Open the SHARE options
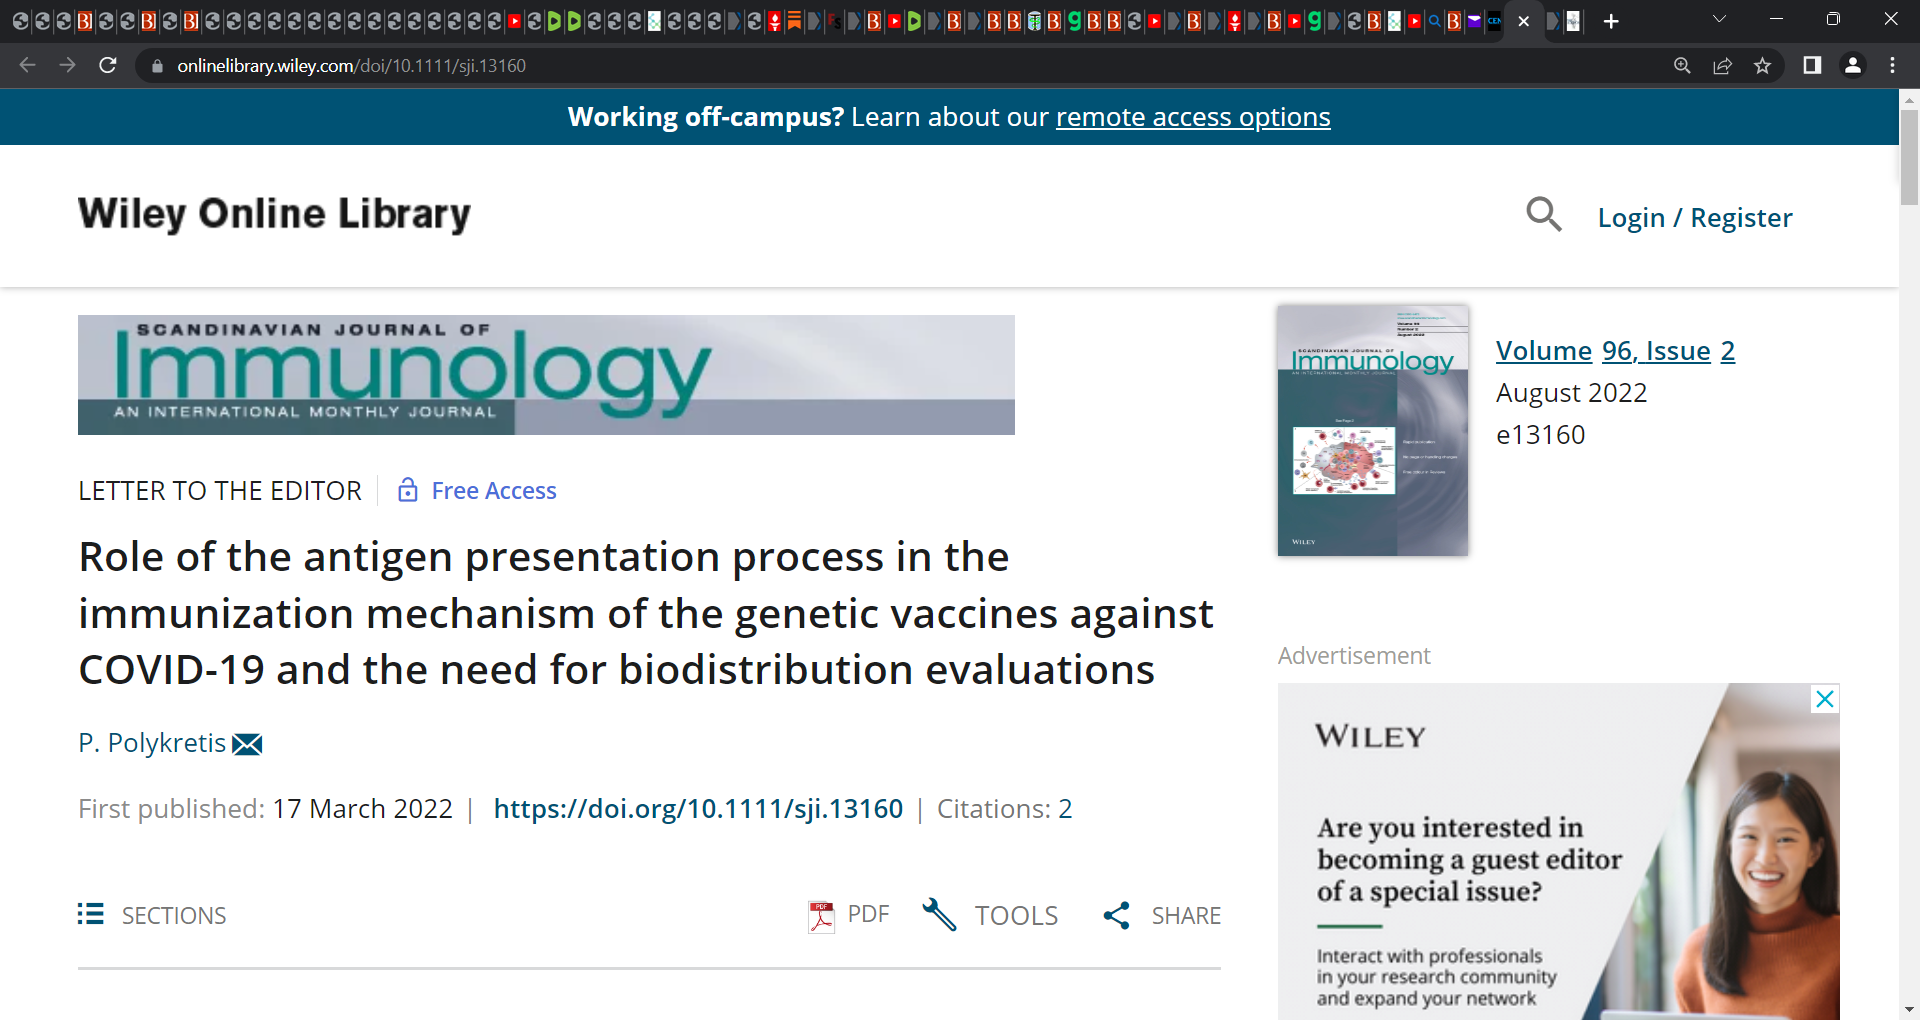Viewport: 1920px width, 1020px height. coord(1162,915)
